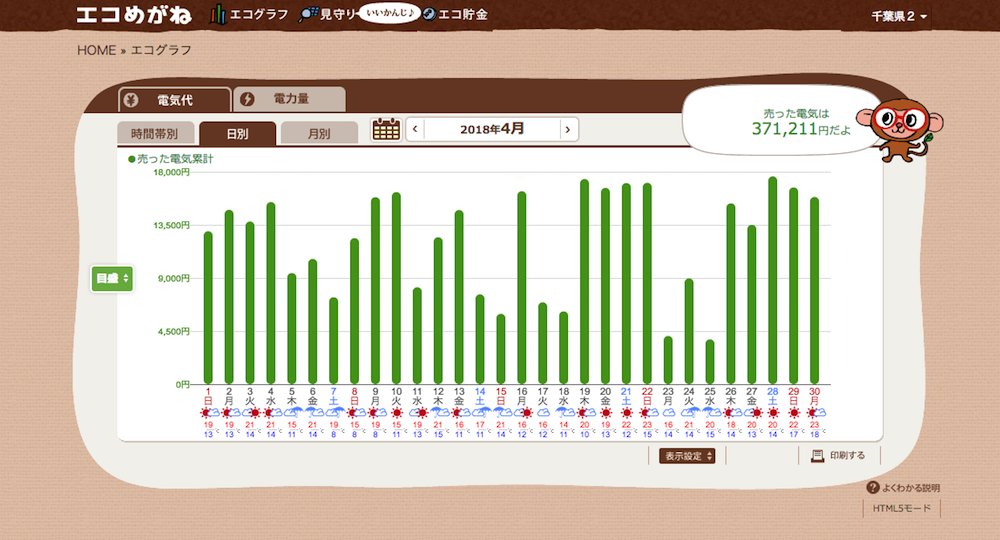Viewport: 1000px width, 540px height.
Task: Click the printer icon beside 印刷する
Action: (x=817, y=456)
